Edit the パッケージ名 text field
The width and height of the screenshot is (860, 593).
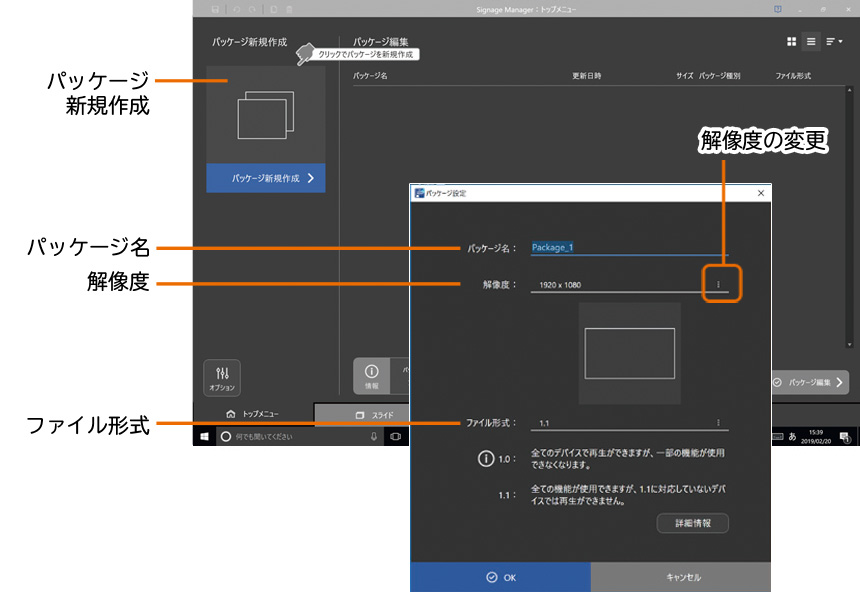click(x=628, y=248)
